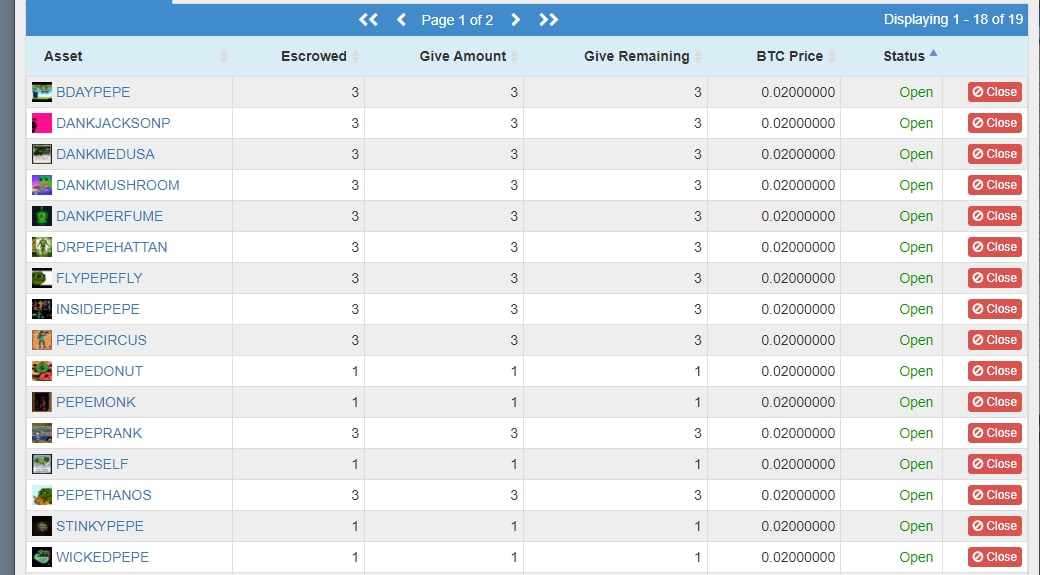
Task: Open the PEPECIRCUS asset link
Action: point(101,340)
